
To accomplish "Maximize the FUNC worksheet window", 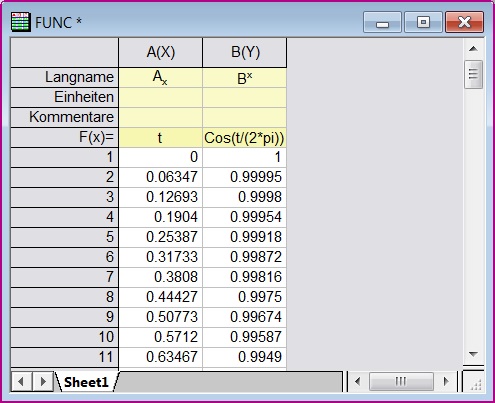I will (x=423, y=22).
